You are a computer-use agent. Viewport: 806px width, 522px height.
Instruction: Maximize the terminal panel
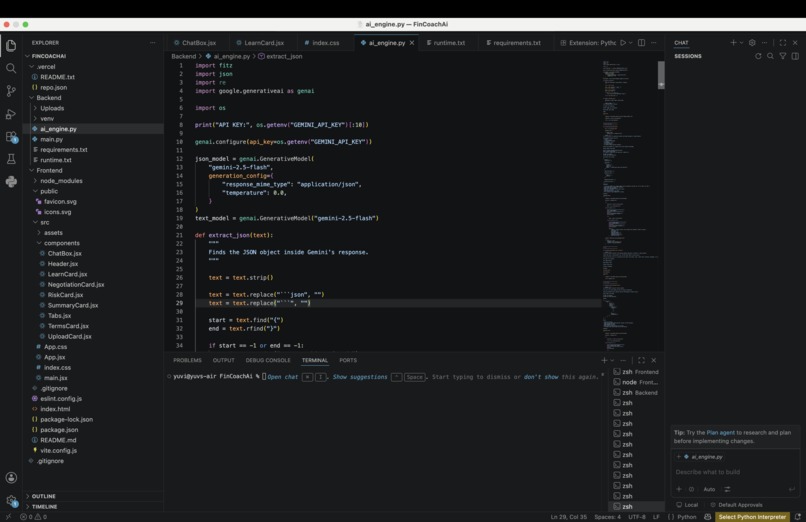click(642, 360)
